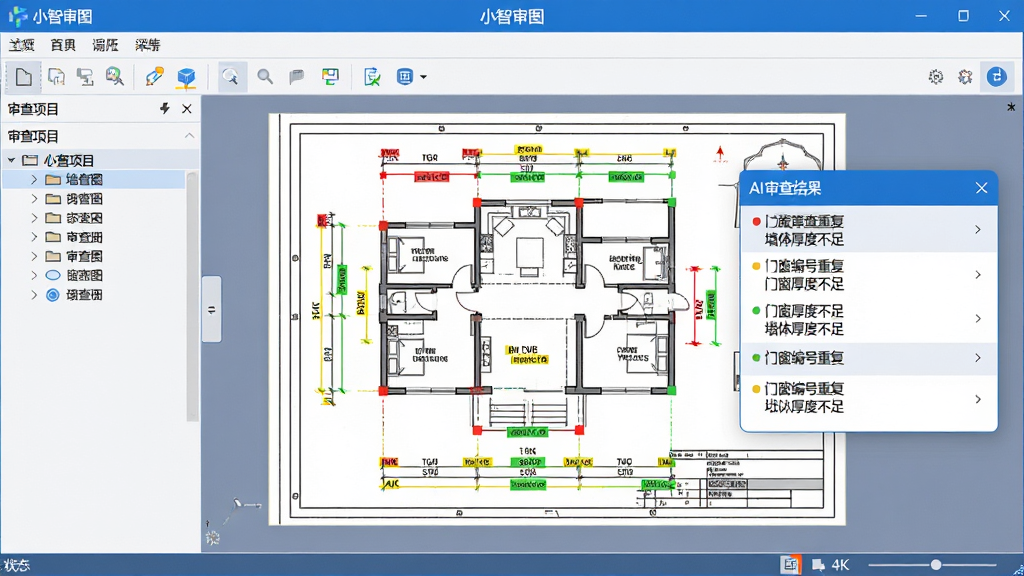Click the green dimension label below the stairs
The width and height of the screenshot is (1024, 576).
click(x=528, y=432)
